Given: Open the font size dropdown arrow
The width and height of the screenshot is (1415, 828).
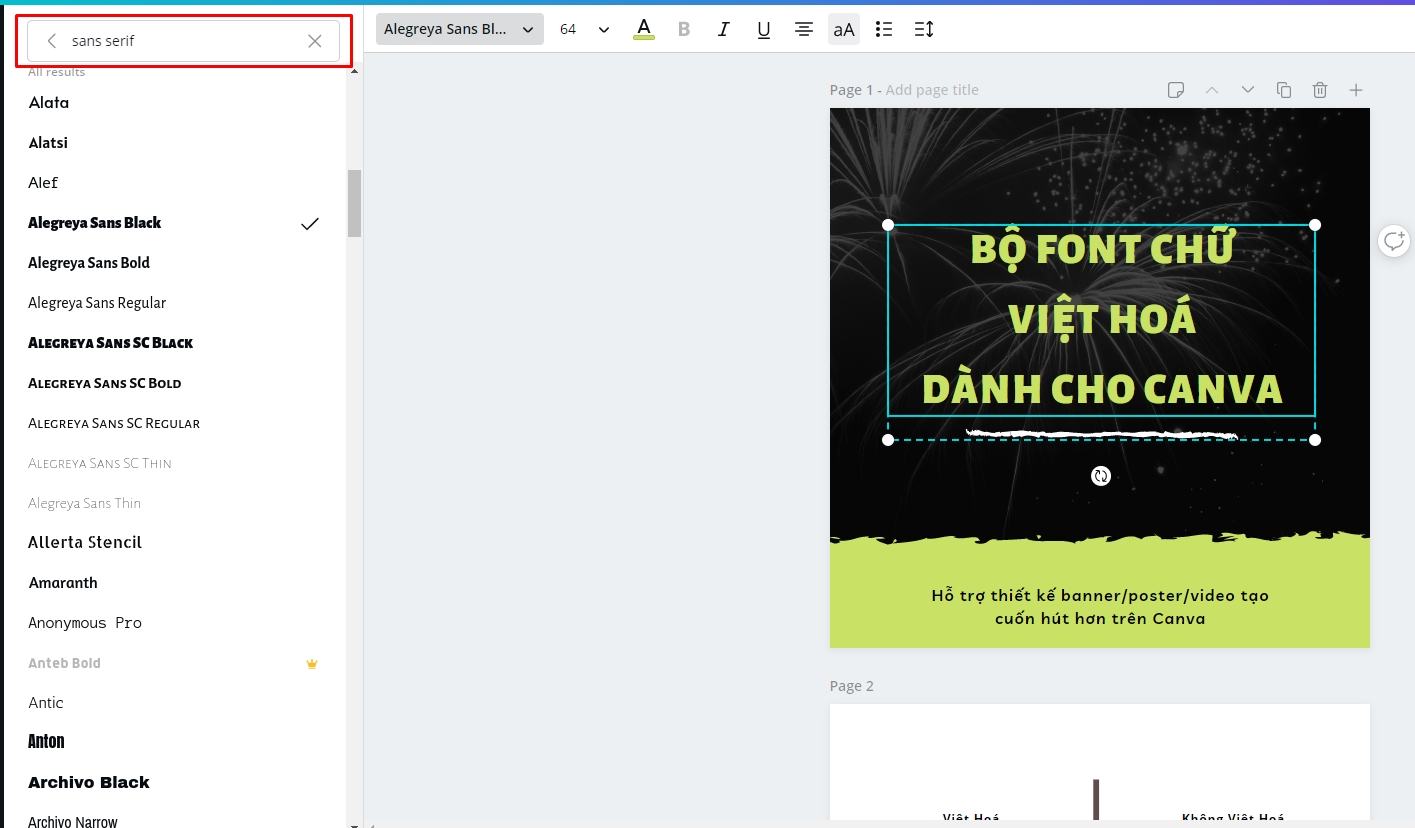Looking at the screenshot, I should pos(604,30).
